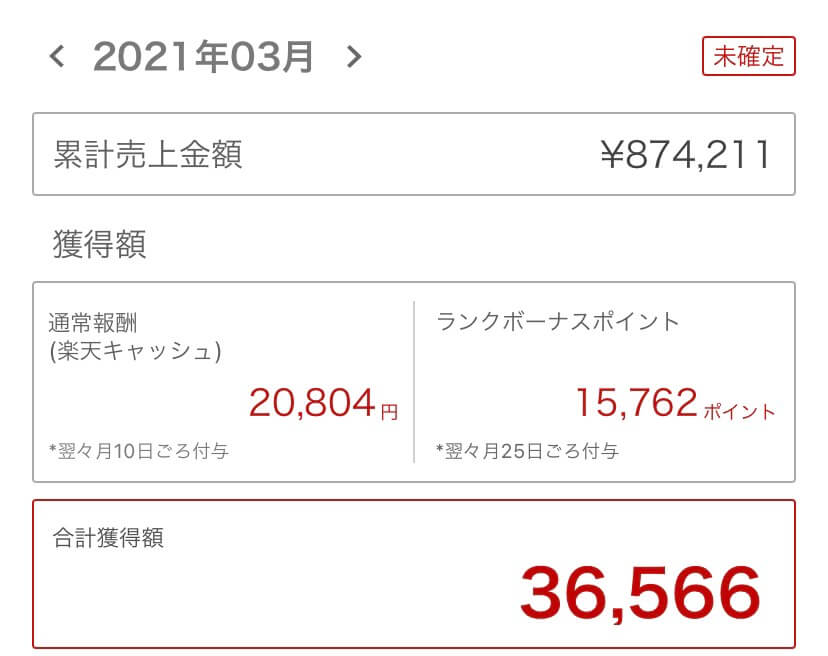
Task: Select the 合計獲得額 label
Action: 108,538
